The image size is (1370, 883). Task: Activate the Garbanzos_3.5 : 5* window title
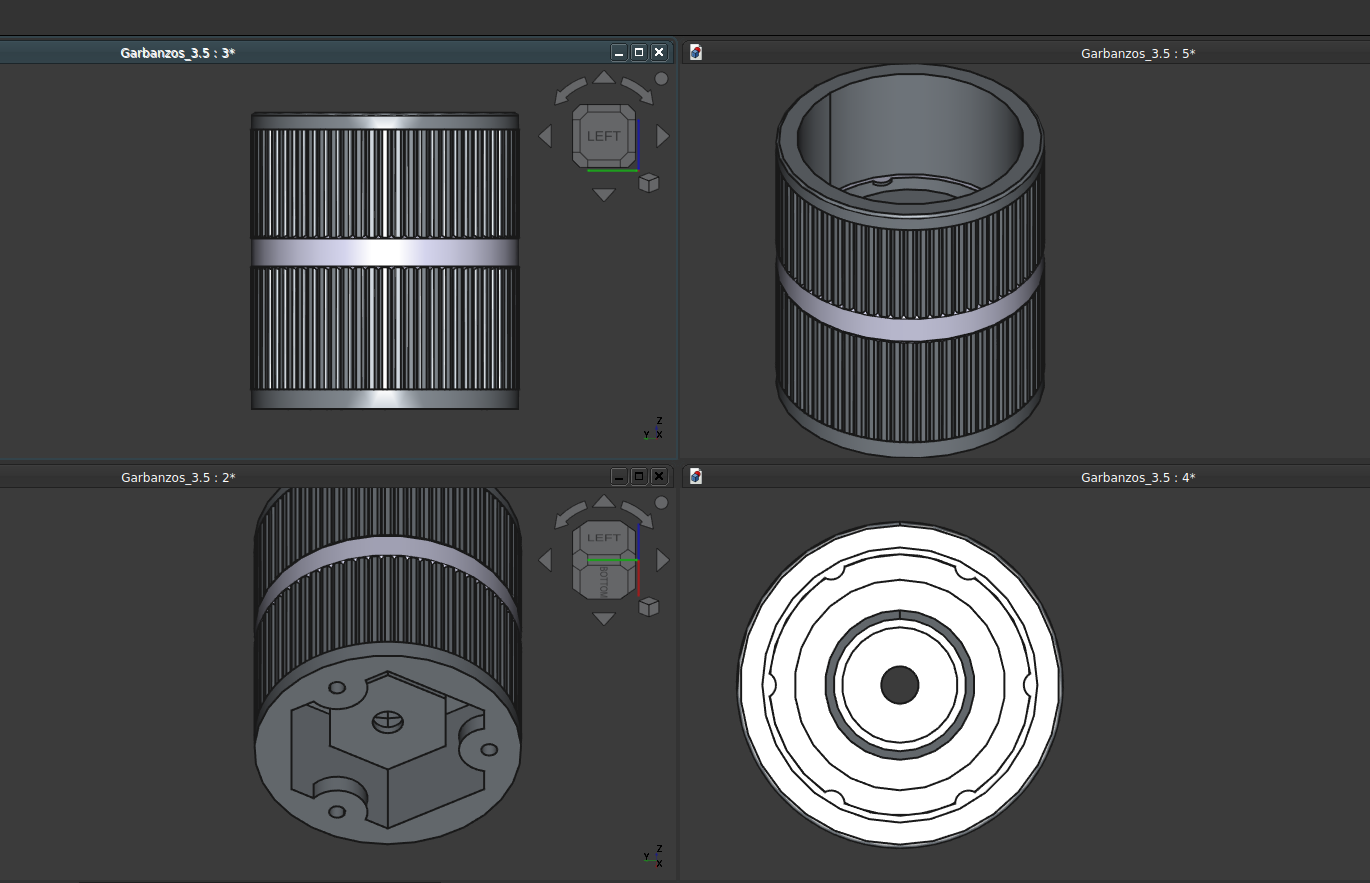pyautogui.click(x=1138, y=53)
